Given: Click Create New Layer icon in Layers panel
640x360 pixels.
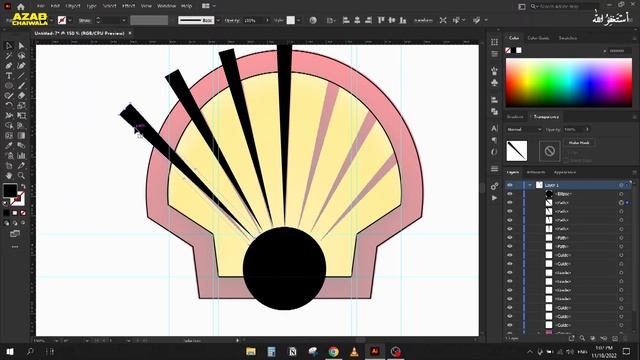Looking at the screenshot, I should coord(615,338).
